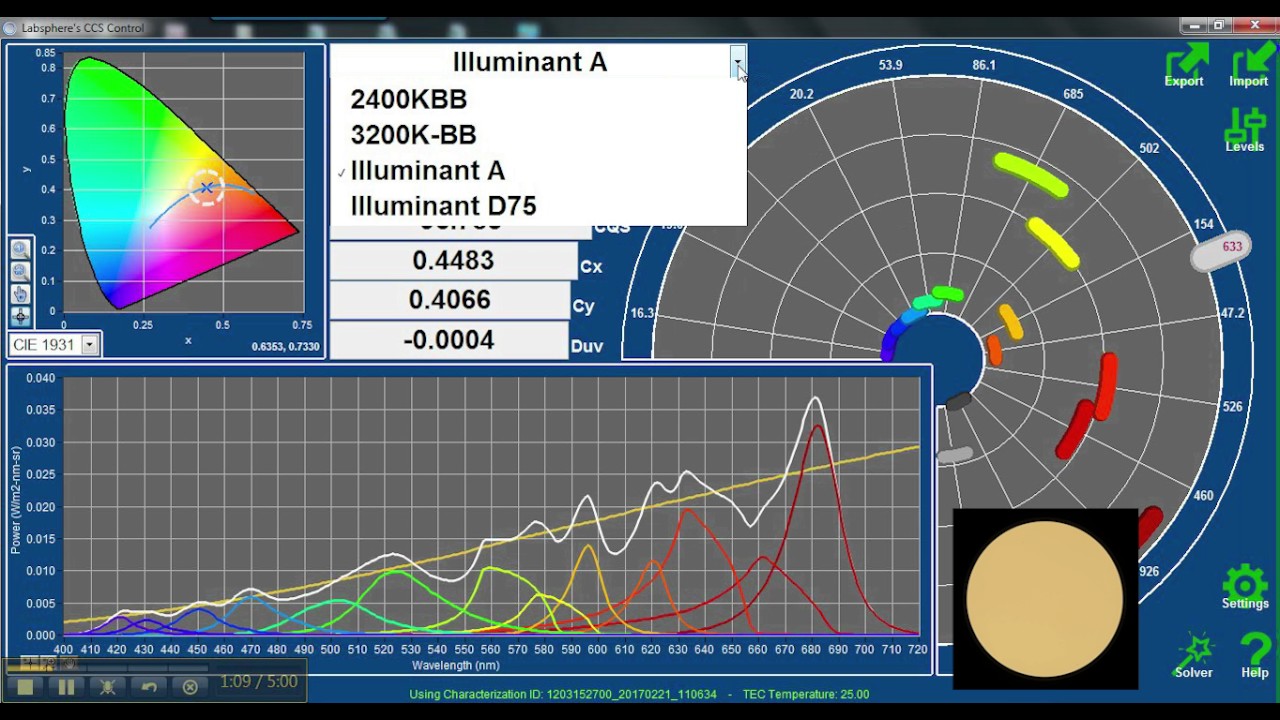Click the 502 label on the dial rim
This screenshot has width=1280, height=720.
point(1149,148)
